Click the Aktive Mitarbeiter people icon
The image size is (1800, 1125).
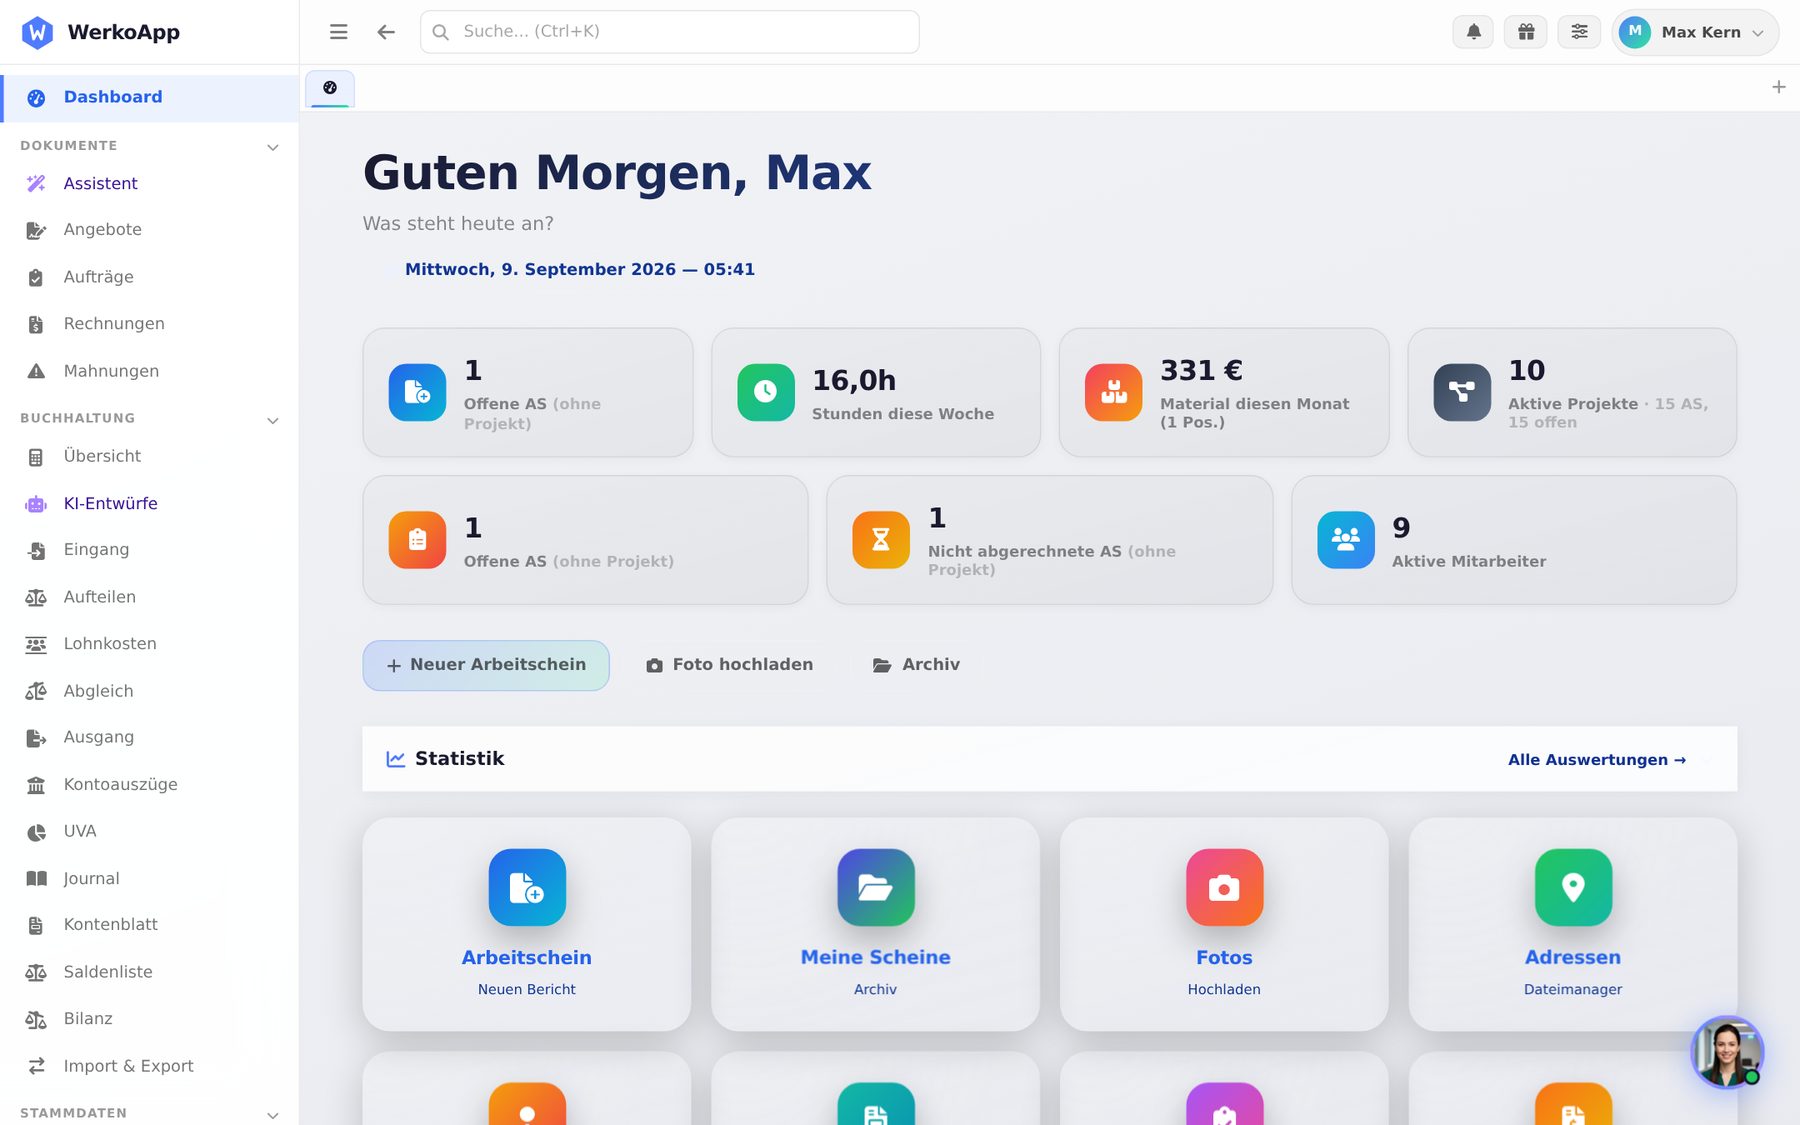coord(1346,540)
